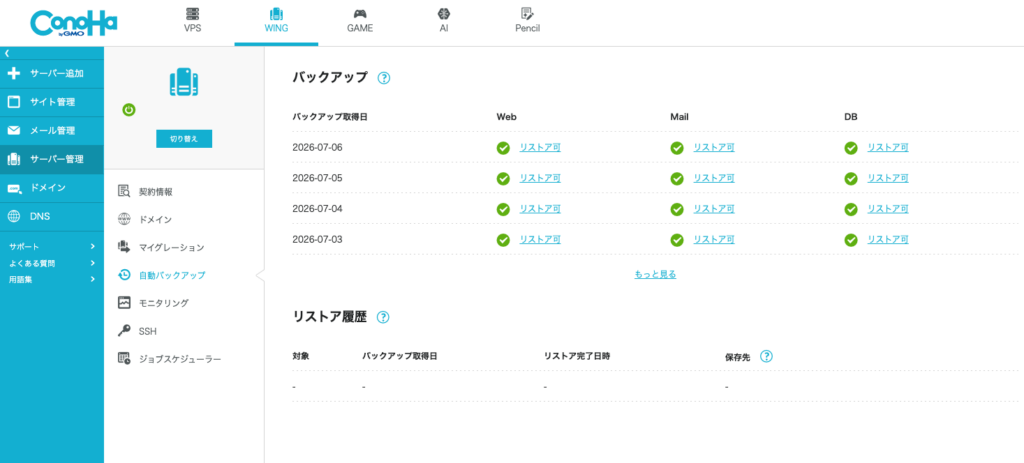
Task: Restore Web backup from 2026-07-06
Action: tap(539, 148)
